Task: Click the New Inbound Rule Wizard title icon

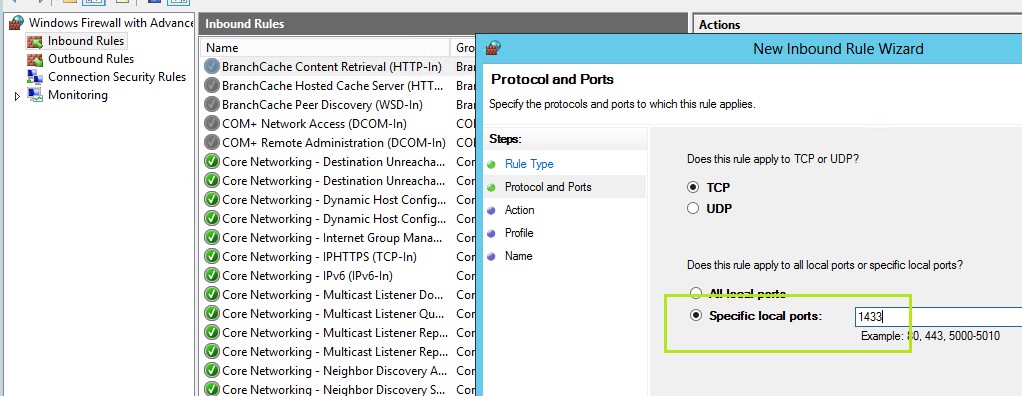Action: [x=494, y=48]
